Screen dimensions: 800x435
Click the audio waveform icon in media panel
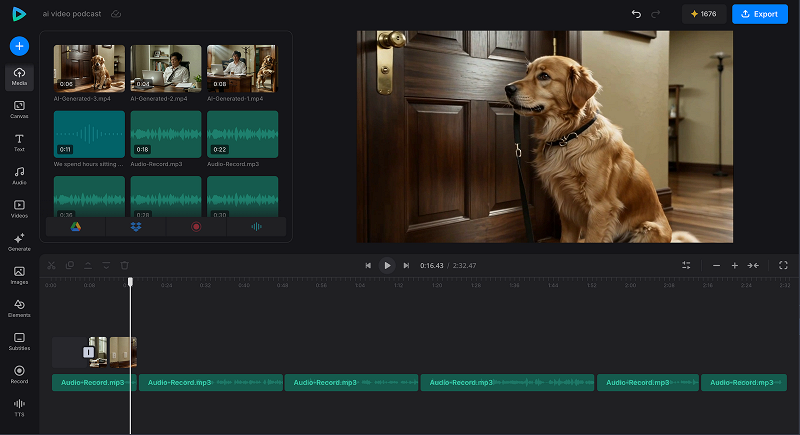256,226
